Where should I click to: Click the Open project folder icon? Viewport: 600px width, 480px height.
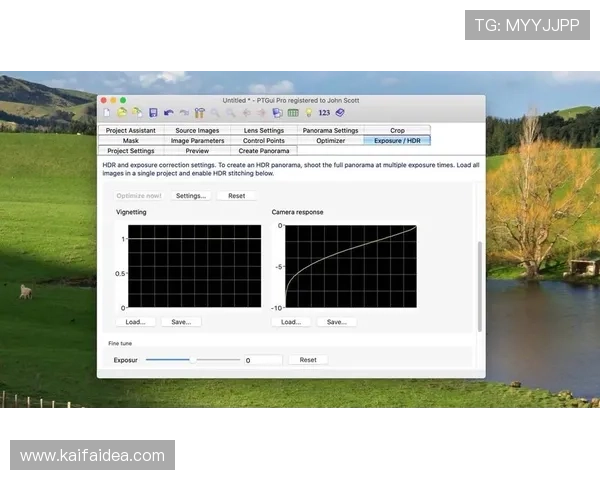click(x=122, y=113)
